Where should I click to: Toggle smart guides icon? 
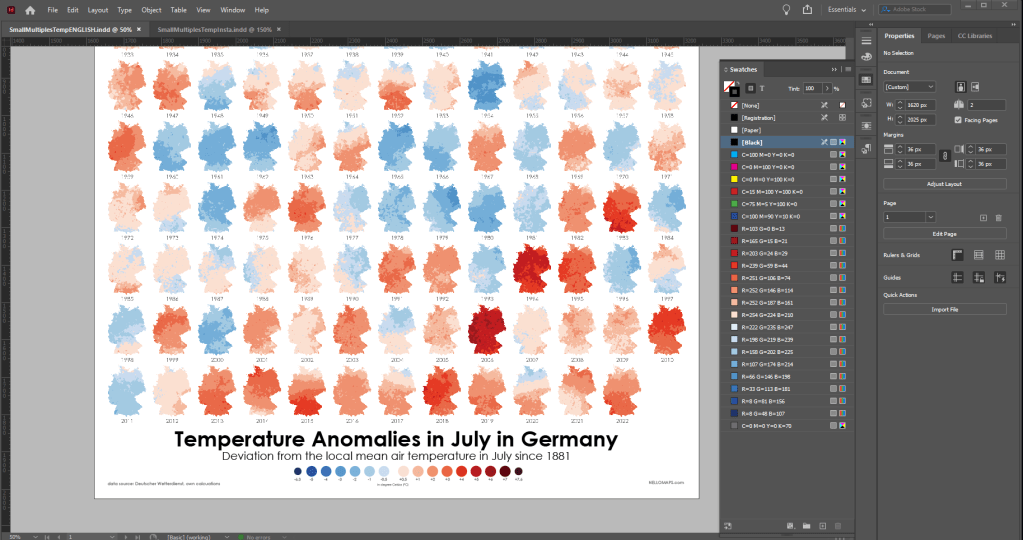point(1000,278)
